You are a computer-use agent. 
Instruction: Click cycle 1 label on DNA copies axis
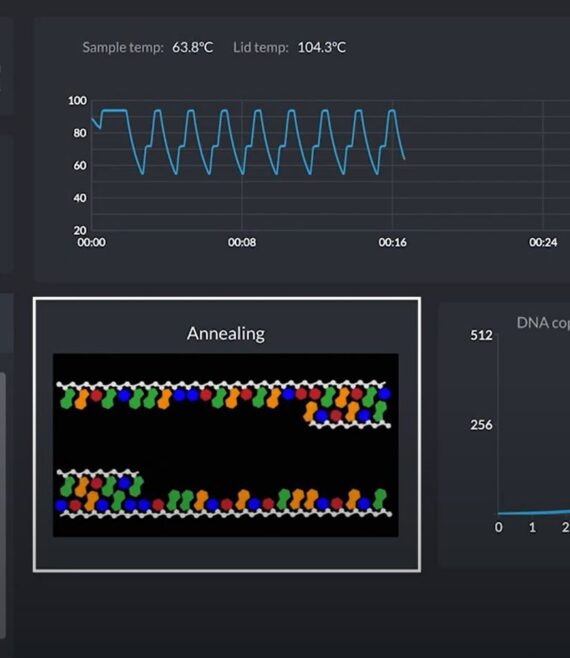click(x=532, y=527)
